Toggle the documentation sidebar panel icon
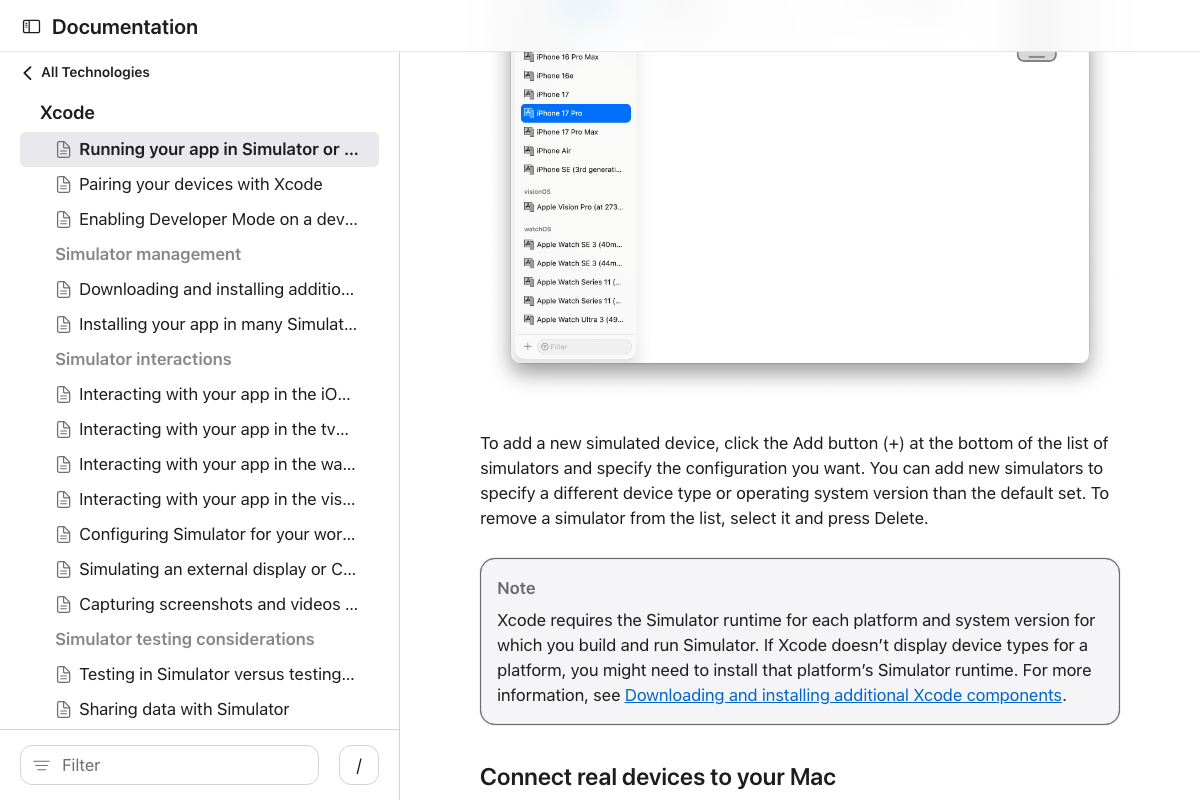 tap(32, 26)
